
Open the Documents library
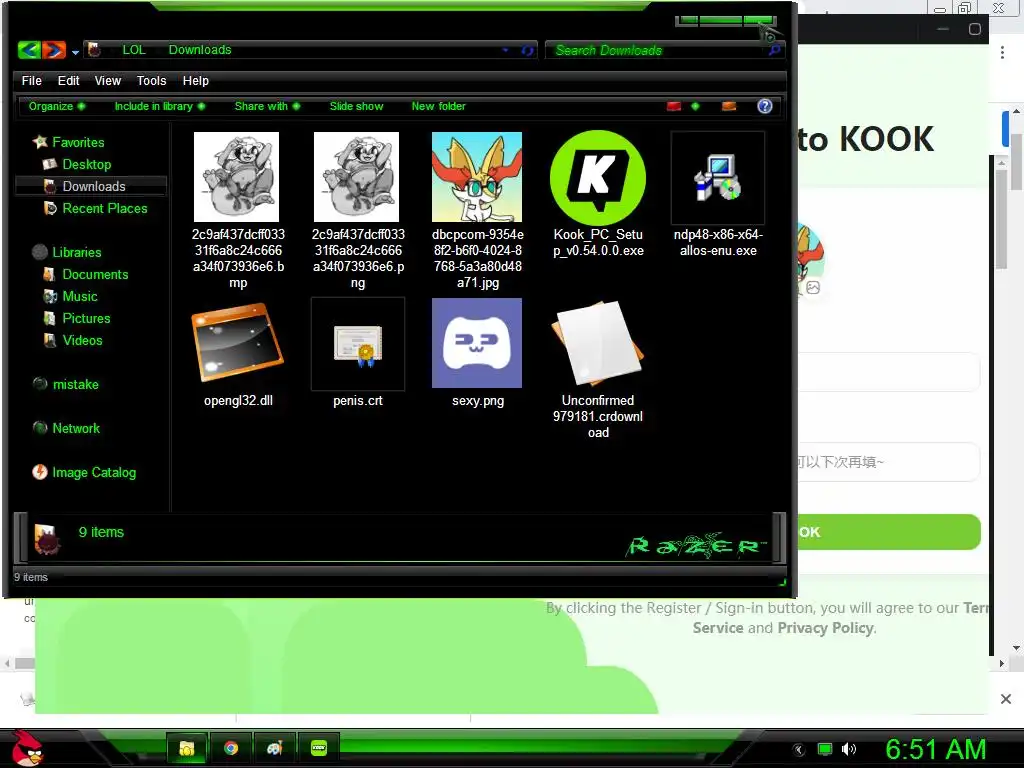tap(95, 274)
